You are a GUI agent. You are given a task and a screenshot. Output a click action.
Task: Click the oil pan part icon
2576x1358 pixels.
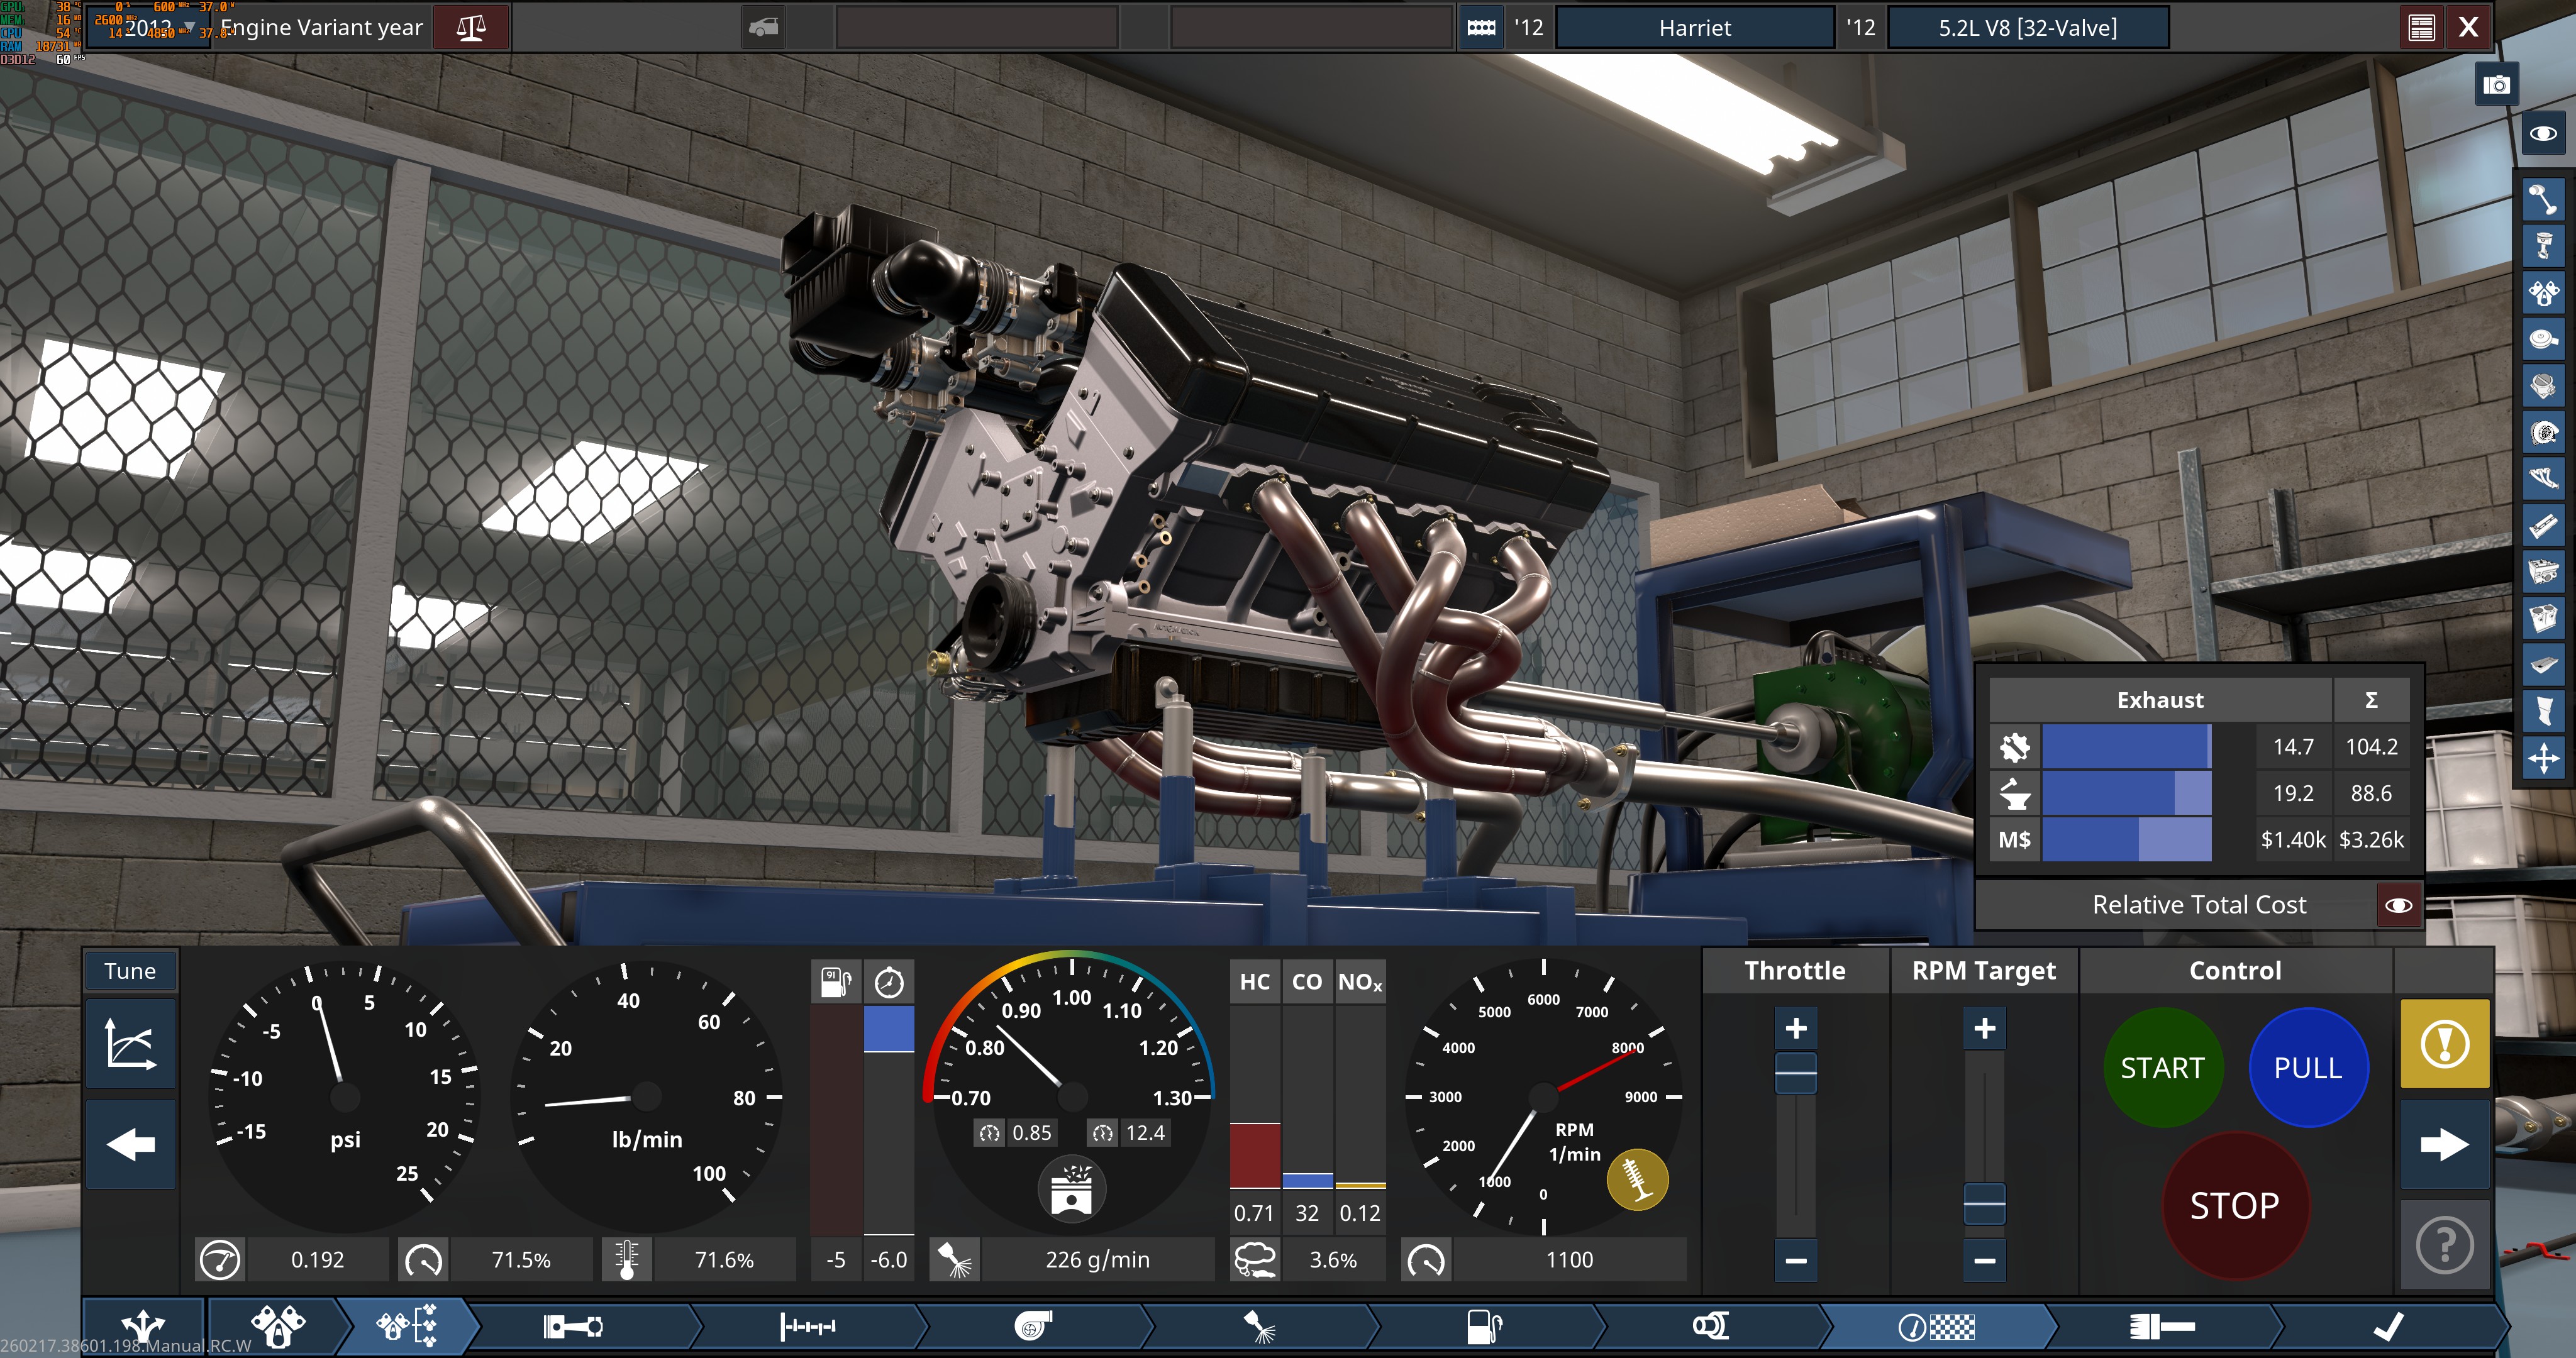click(2543, 665)
